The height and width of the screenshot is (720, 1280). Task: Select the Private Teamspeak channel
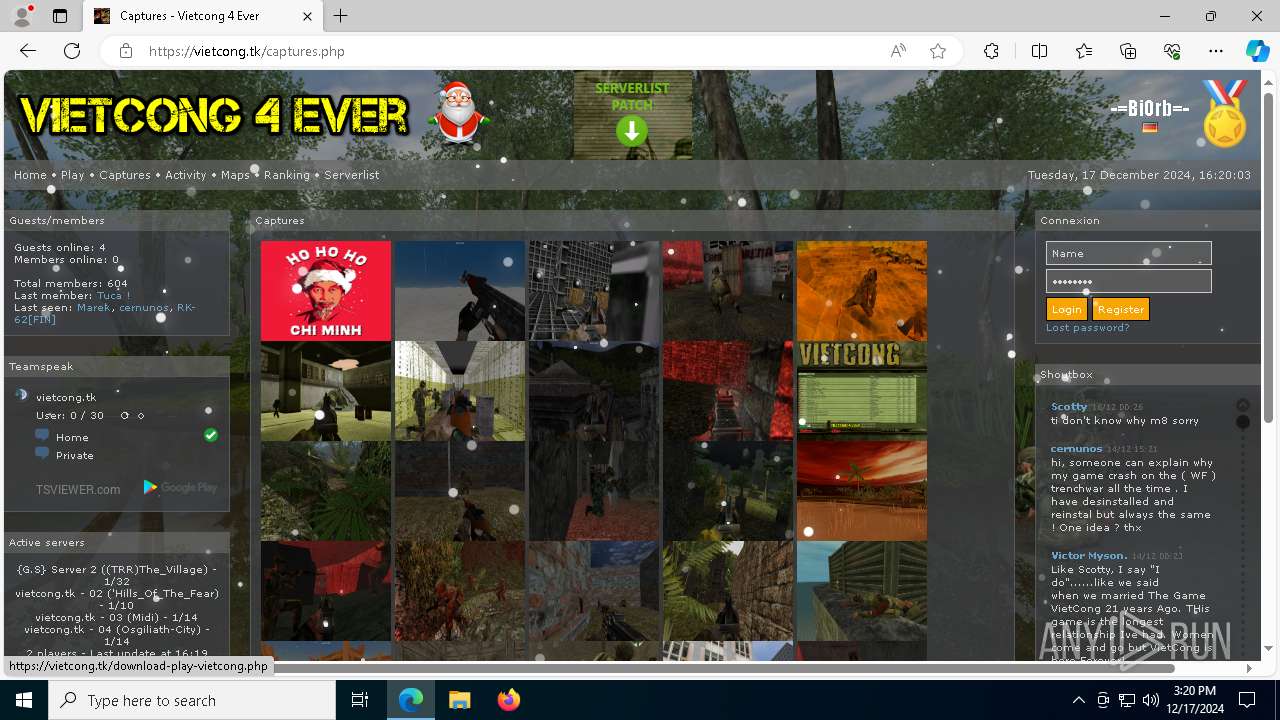[x=75, y=455]
